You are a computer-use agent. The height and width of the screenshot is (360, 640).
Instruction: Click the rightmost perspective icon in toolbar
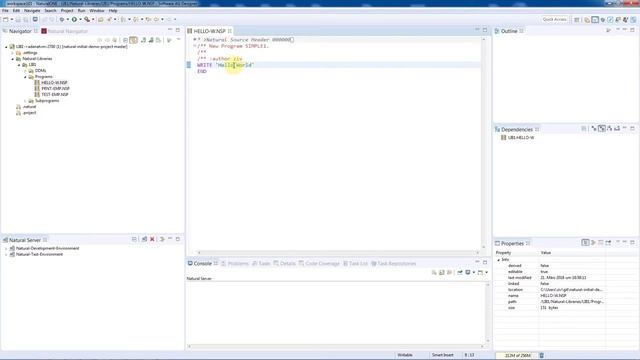coord(633,20)
